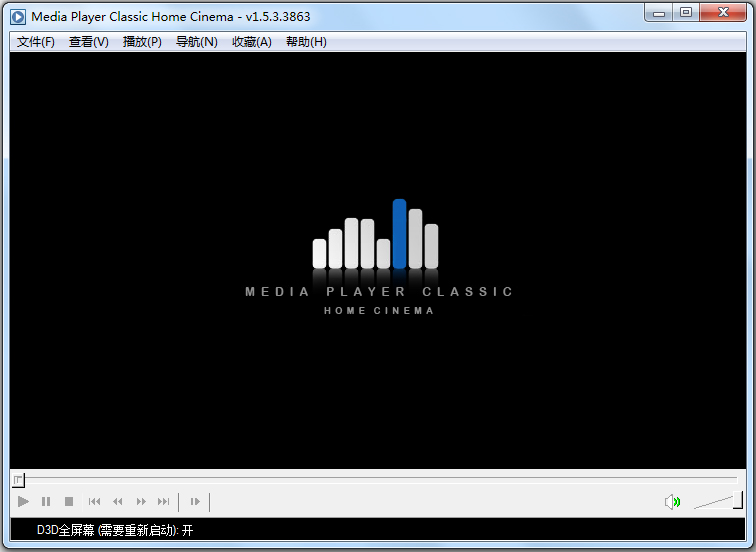Image resolution: width=756 pixels, height=552 pixels.
Task: Open the 收藏(A) favorites menu
Action: coord(251,42)
